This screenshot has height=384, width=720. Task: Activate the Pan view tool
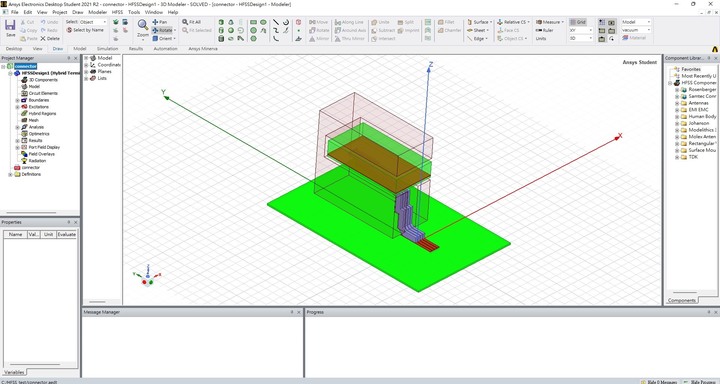pos(160,22)
